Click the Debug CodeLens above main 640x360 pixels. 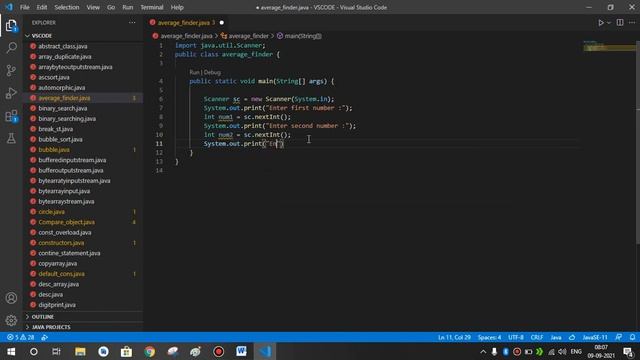[212, 72]
